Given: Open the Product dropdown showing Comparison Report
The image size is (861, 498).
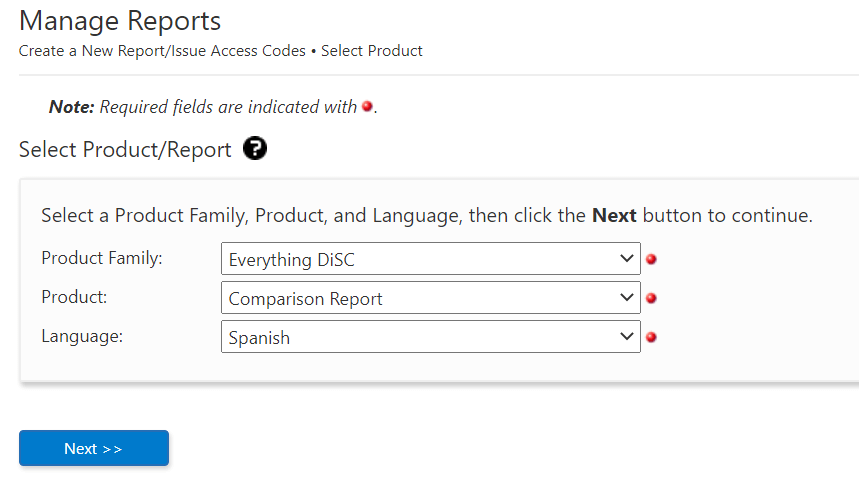Looking at the screenshot, I should point(430,298).
